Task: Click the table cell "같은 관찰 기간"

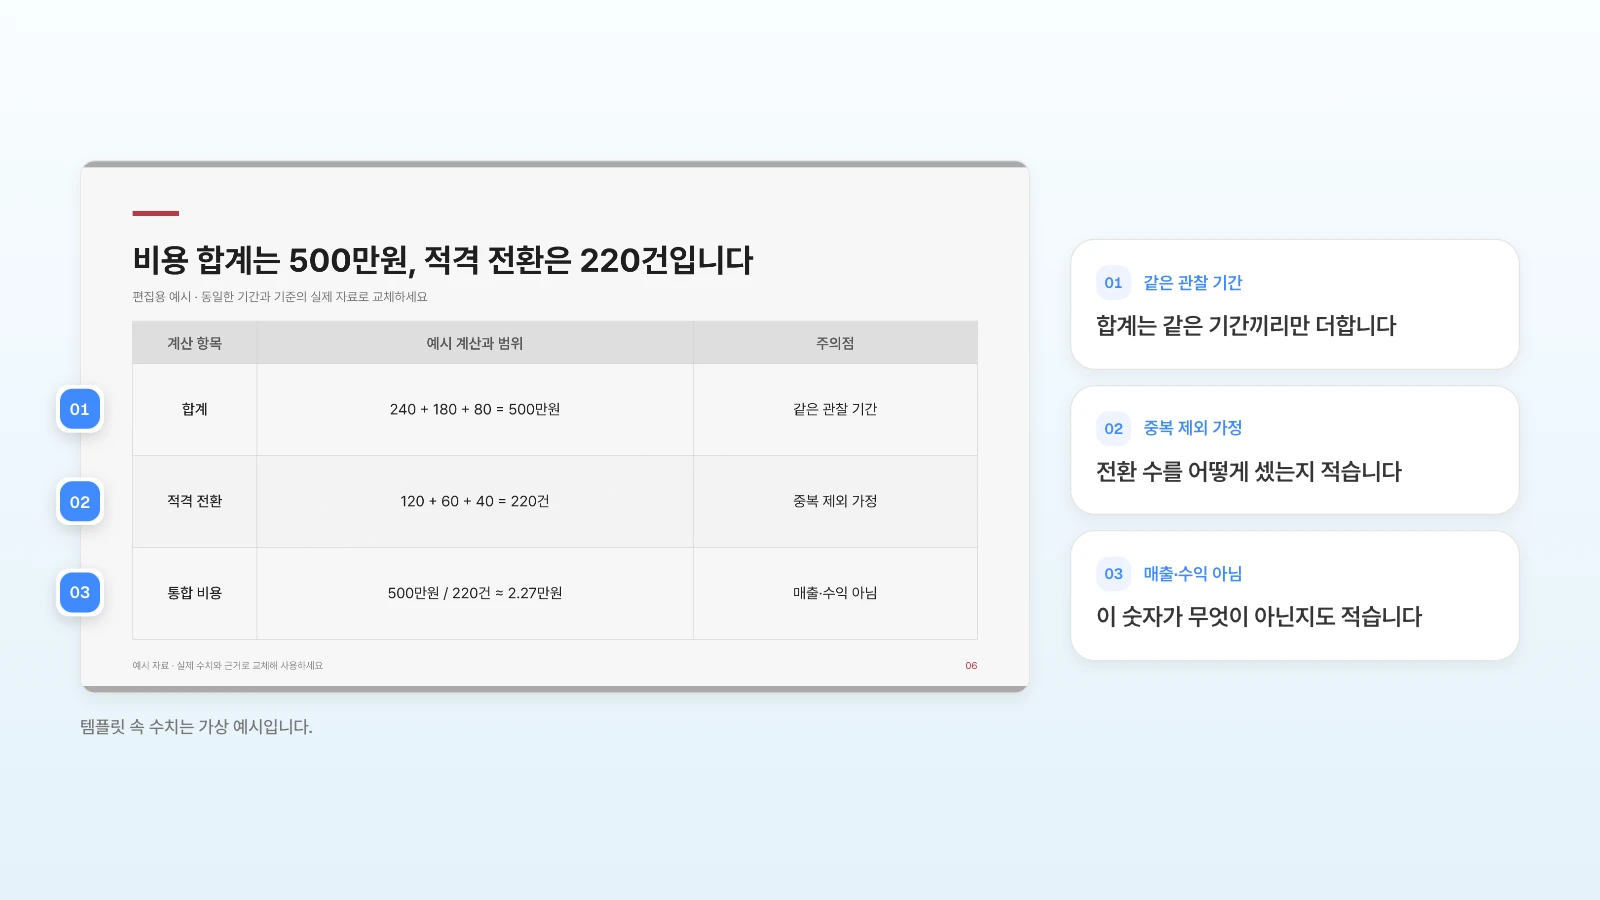Action: [835, 410]
